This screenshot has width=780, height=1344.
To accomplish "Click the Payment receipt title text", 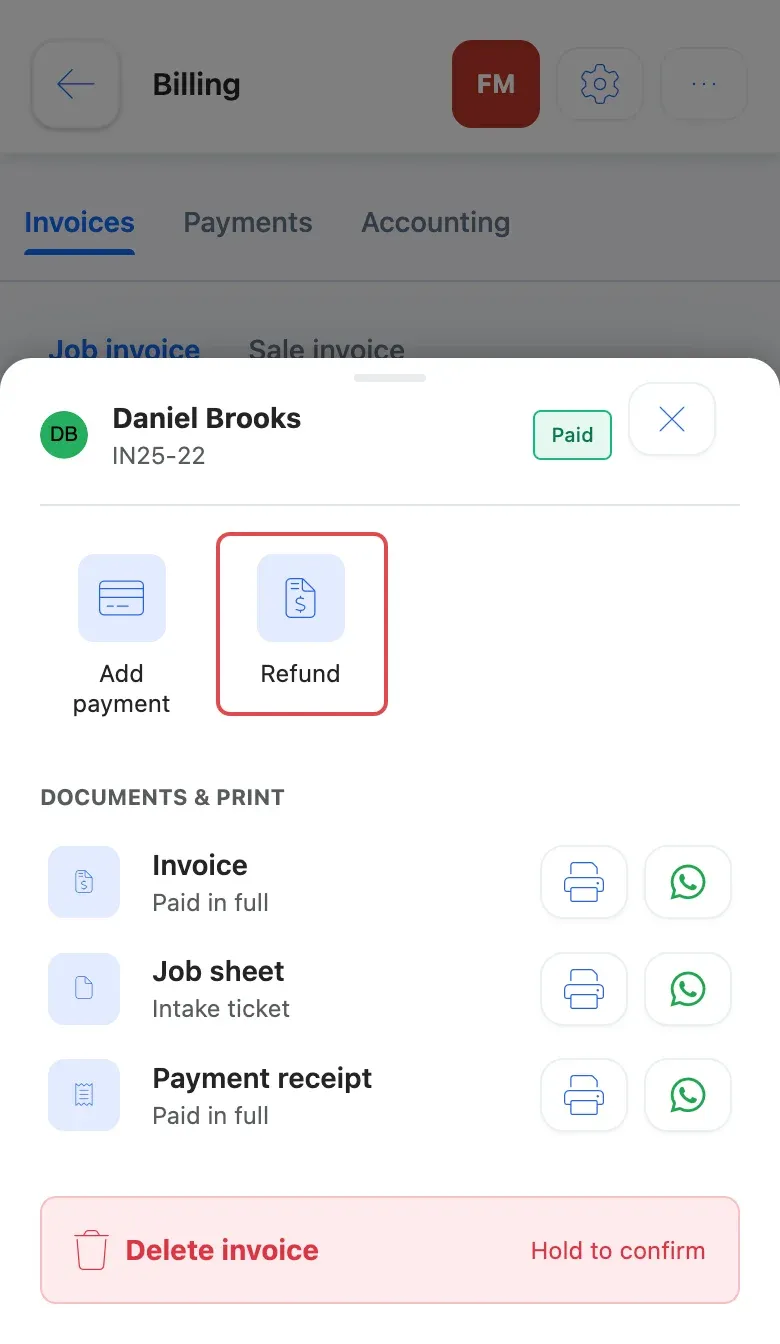I will [x=262, y=1078].
